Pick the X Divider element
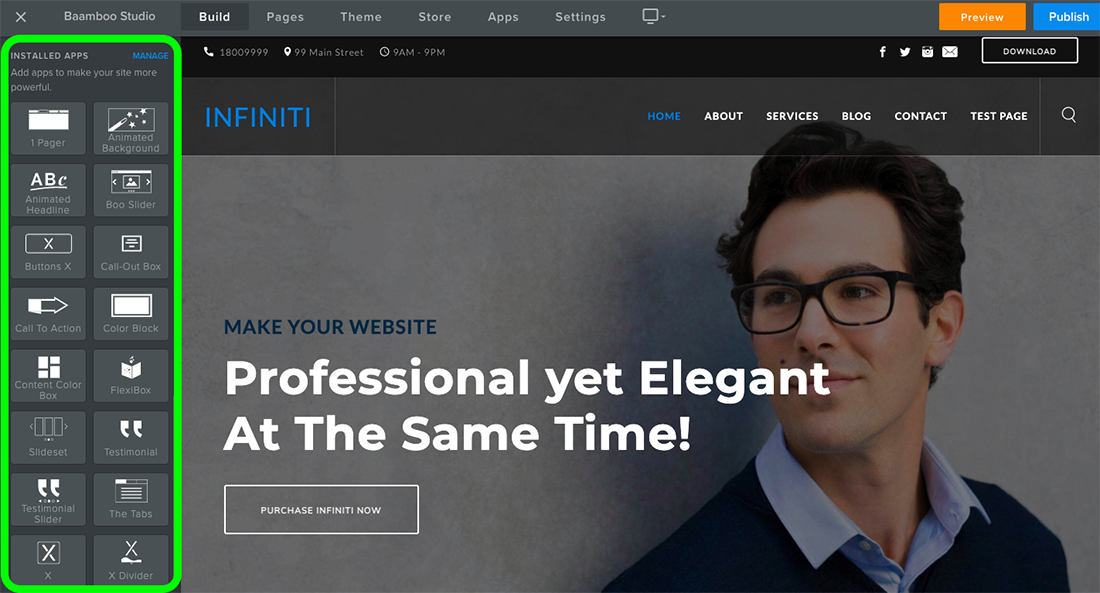 [x=130, y=560]
